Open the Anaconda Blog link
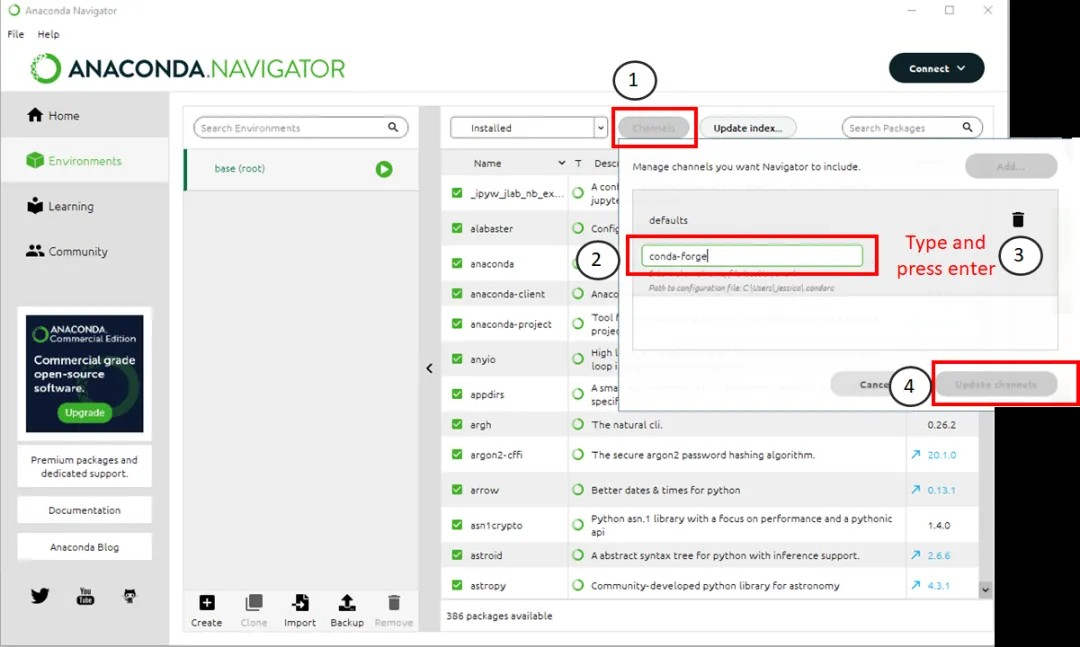The width and height of the screenshot is (1080, 647). click(84, 546)
